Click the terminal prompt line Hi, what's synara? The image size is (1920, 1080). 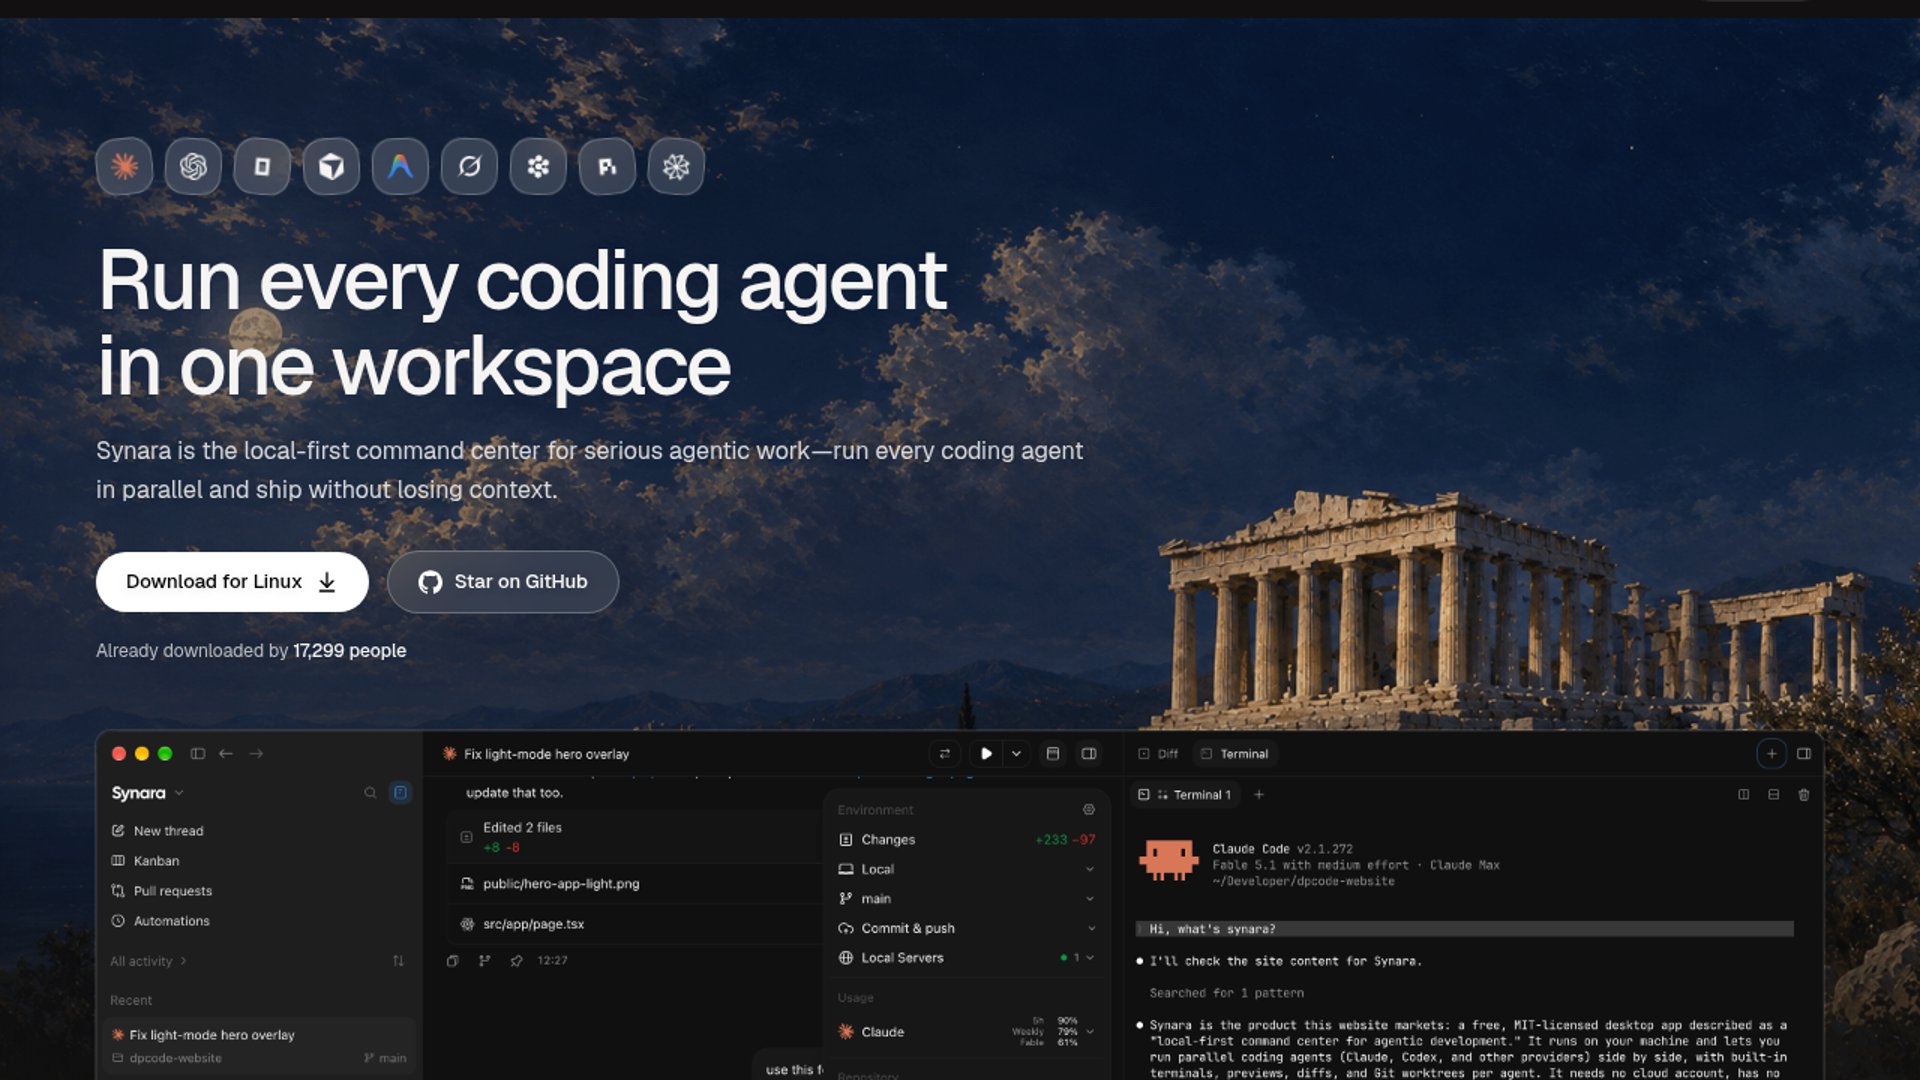[1465, 929]
